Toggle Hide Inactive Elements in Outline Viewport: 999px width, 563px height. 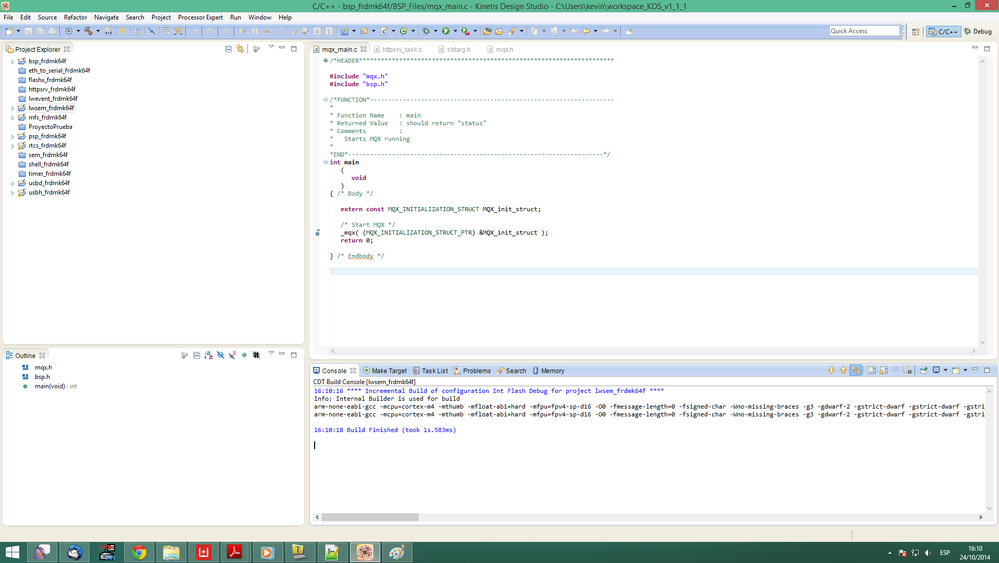tap(256, 355)
